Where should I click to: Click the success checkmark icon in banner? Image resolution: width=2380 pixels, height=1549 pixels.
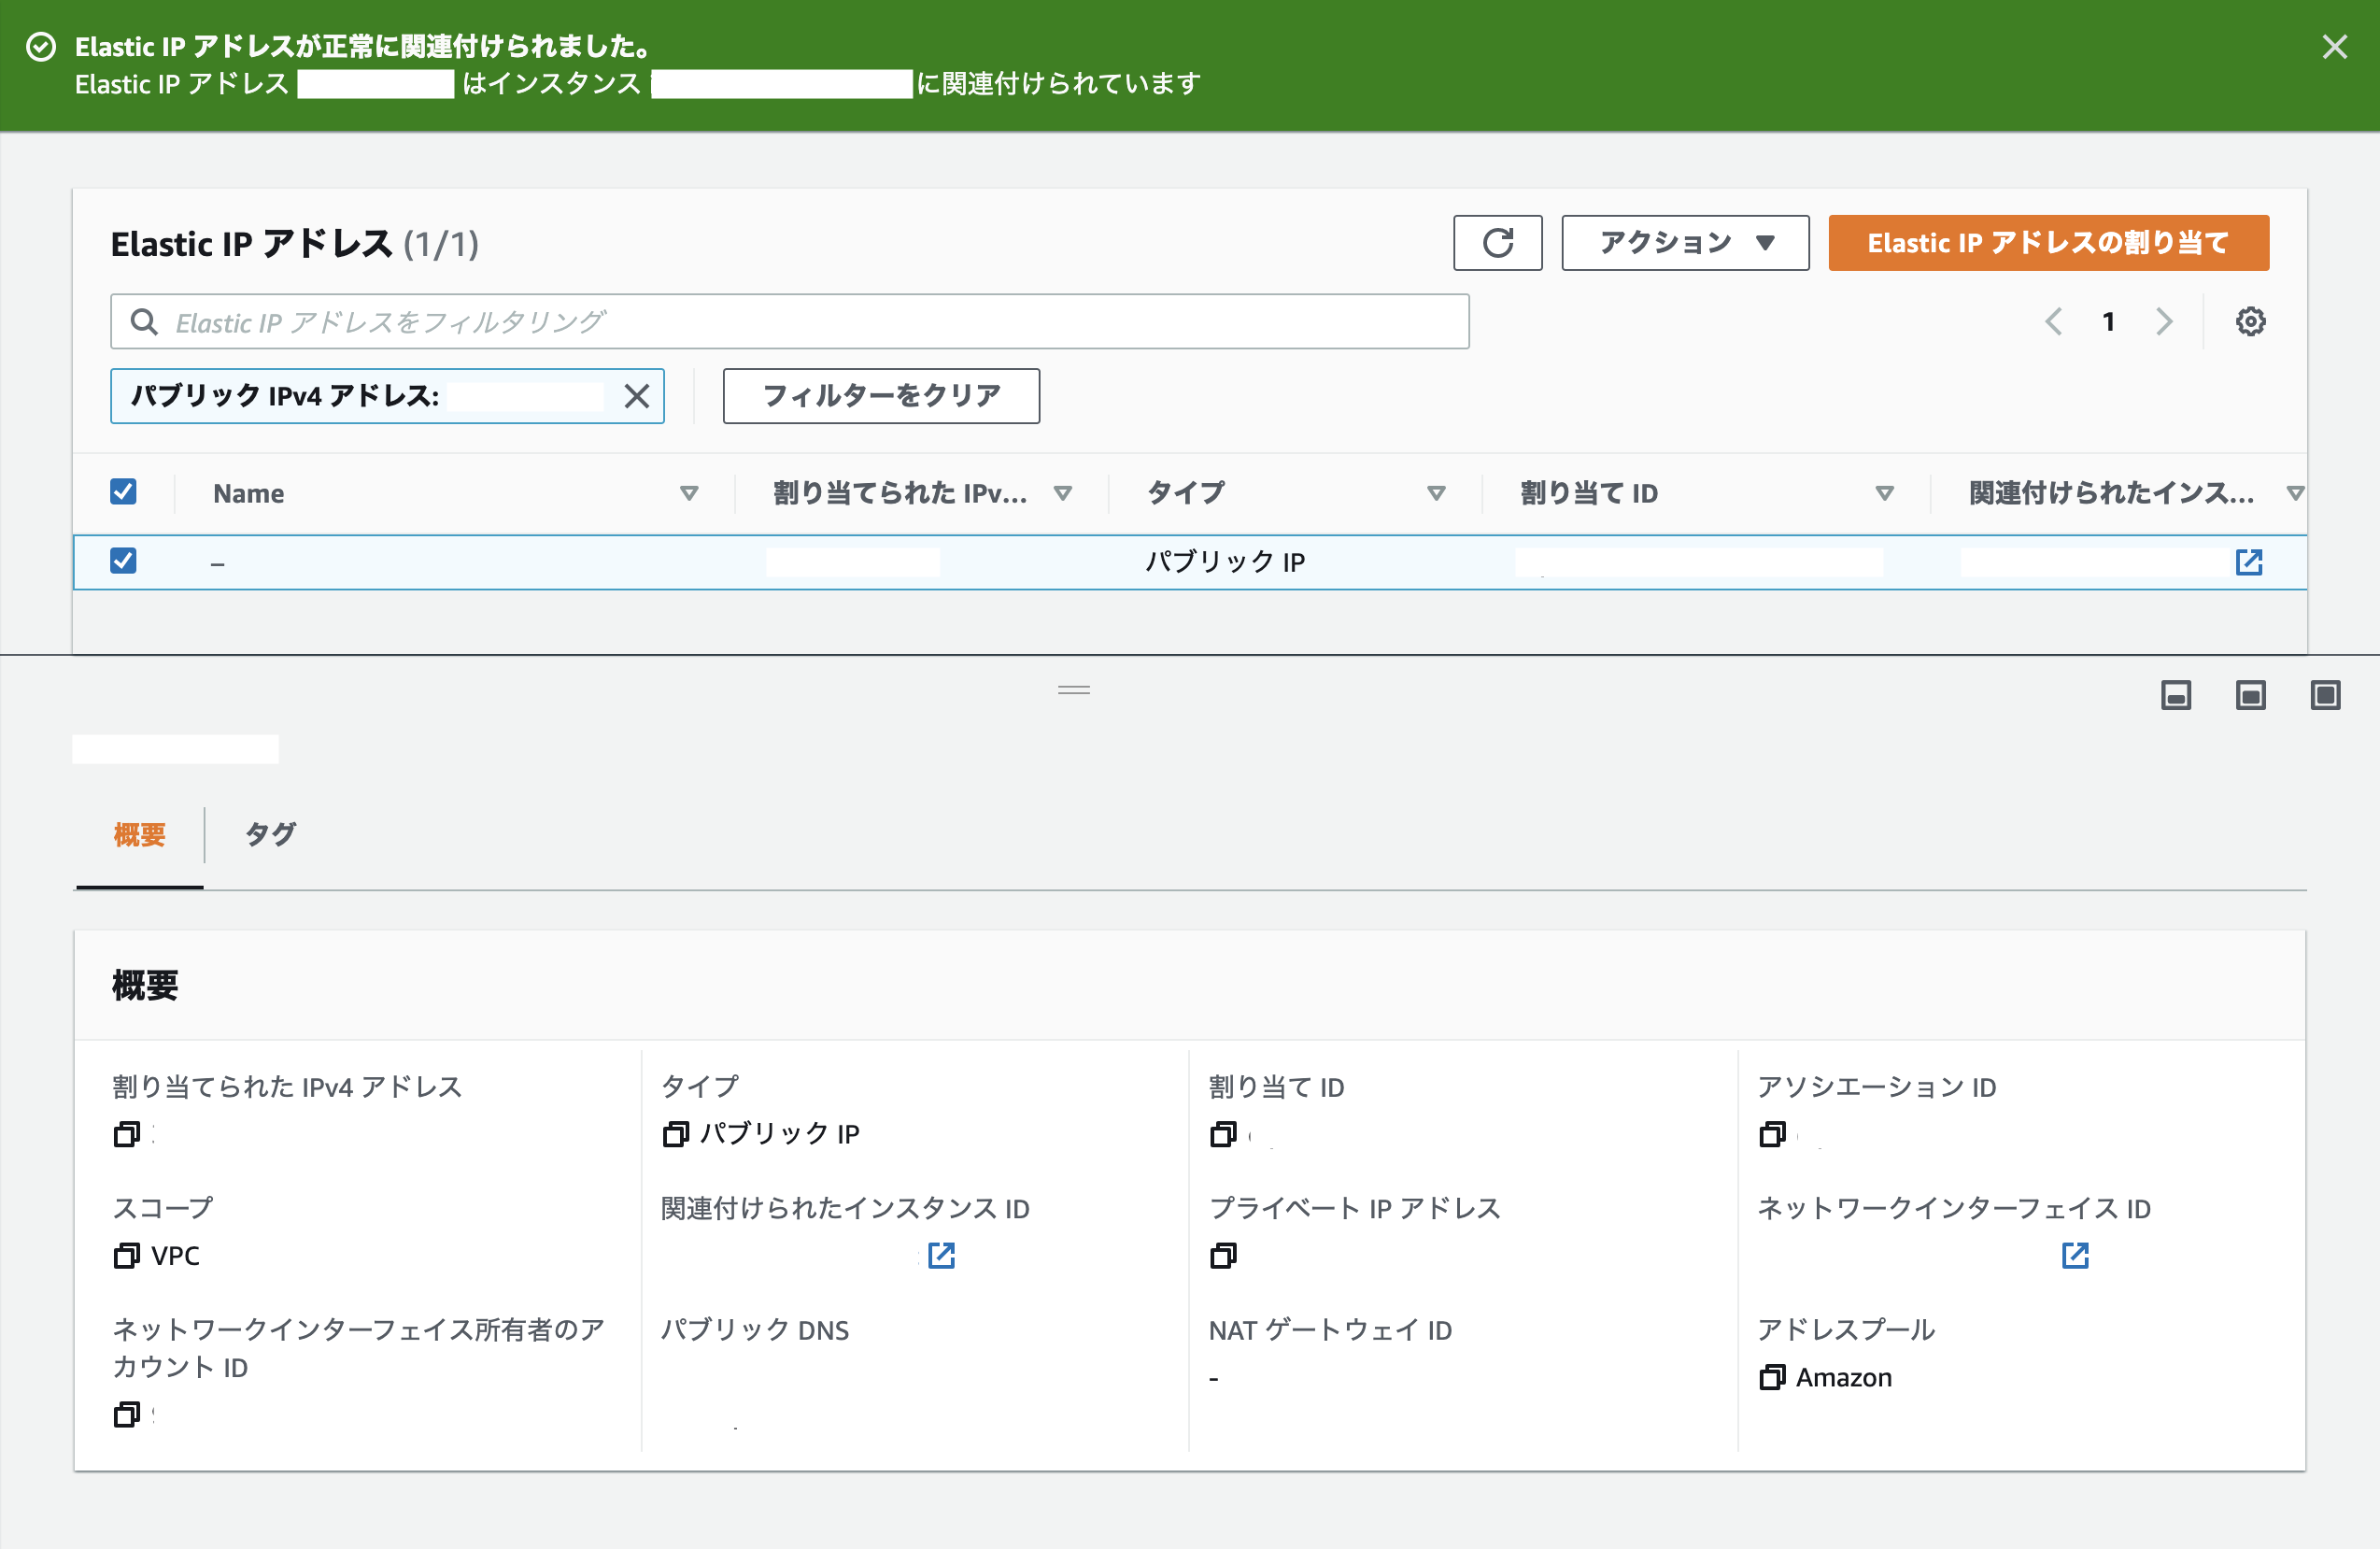41,47
